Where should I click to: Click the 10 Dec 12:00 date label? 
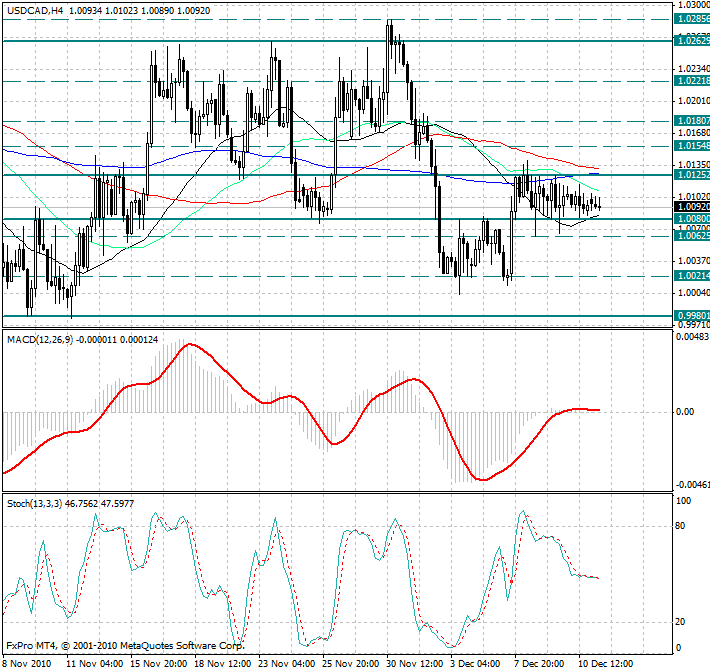point(607,663)
